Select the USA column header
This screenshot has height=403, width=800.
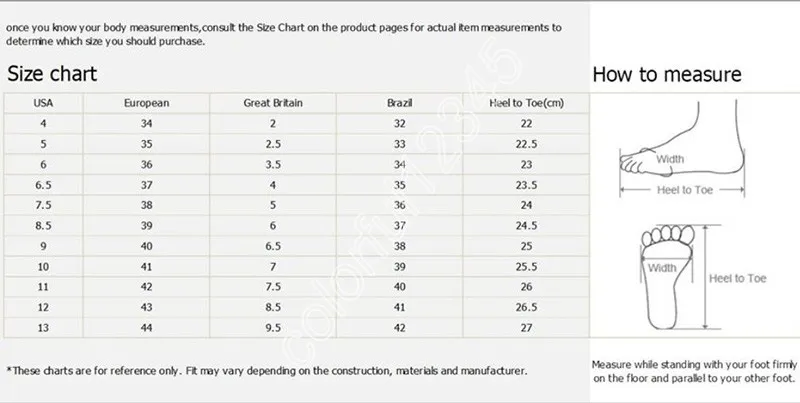click(43, 103)
